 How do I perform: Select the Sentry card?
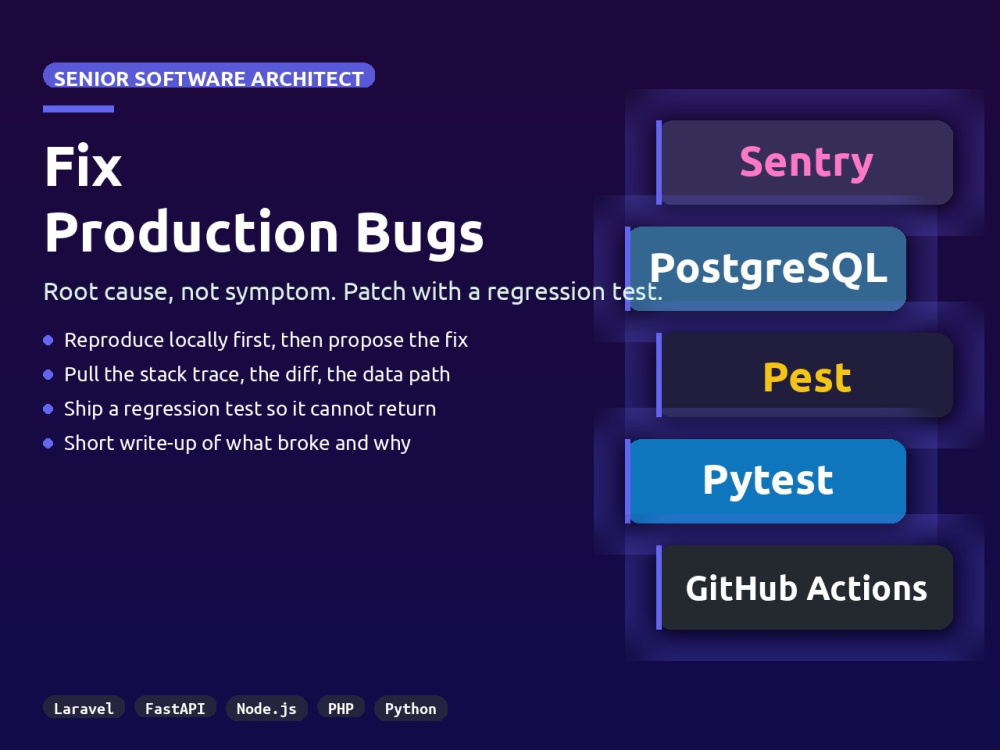tap(805, 163)
